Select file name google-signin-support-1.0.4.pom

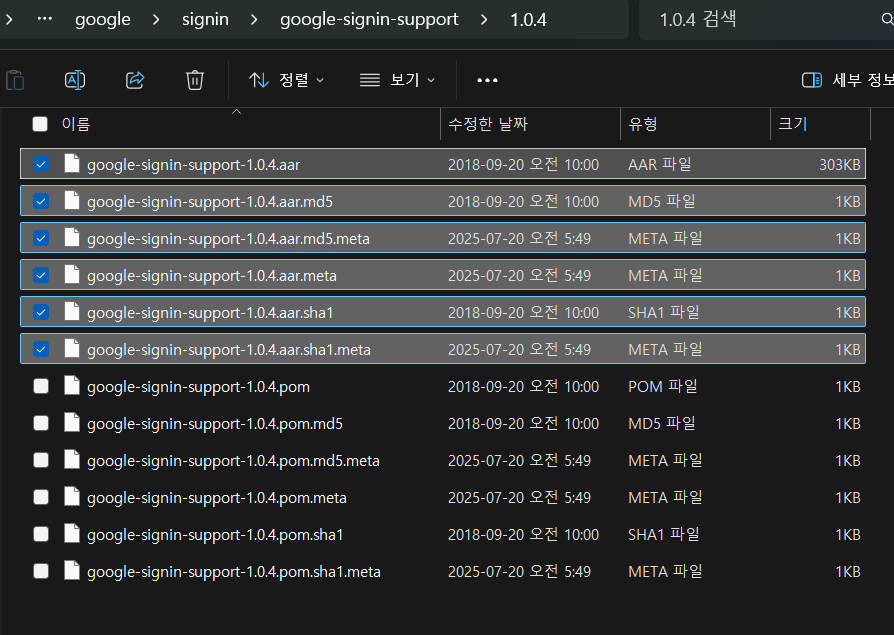click(x=198, y=387)
